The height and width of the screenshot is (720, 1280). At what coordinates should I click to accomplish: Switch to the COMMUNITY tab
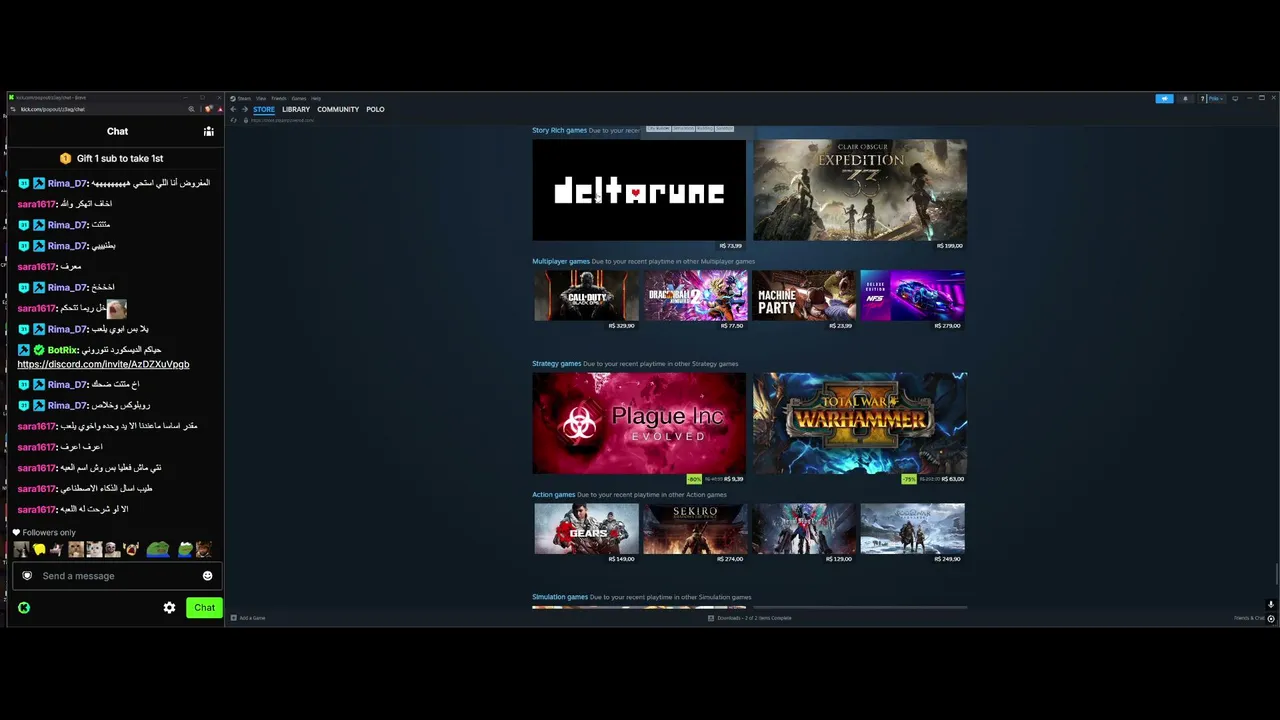[338, 109]
